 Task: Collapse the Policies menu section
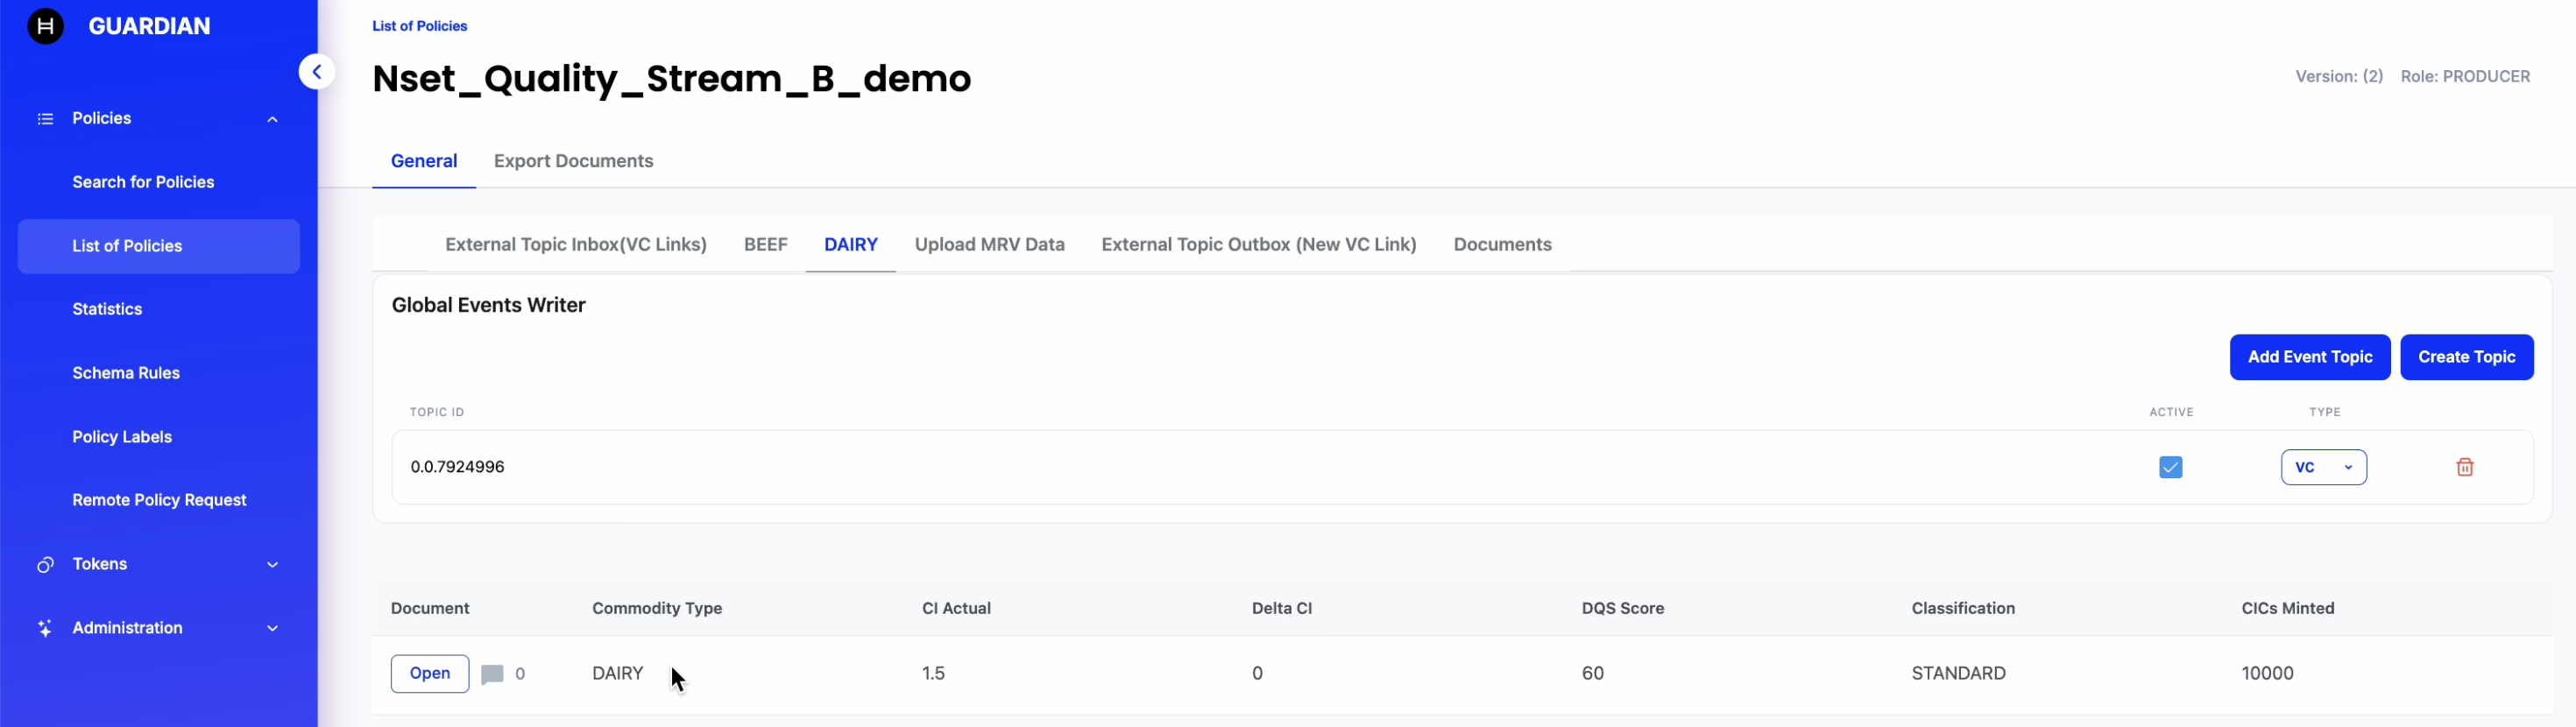[272, 119]
